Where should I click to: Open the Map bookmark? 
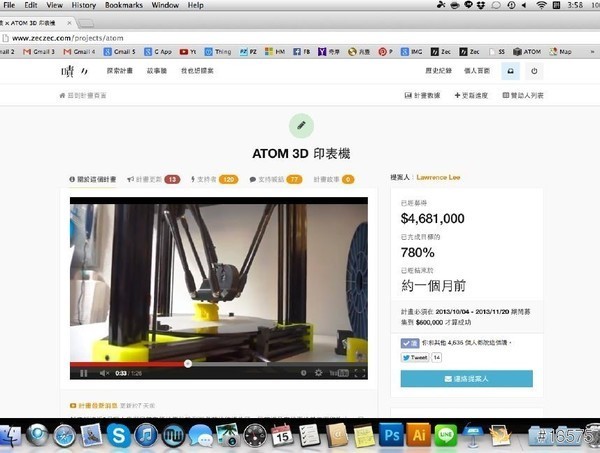(560, 52)
